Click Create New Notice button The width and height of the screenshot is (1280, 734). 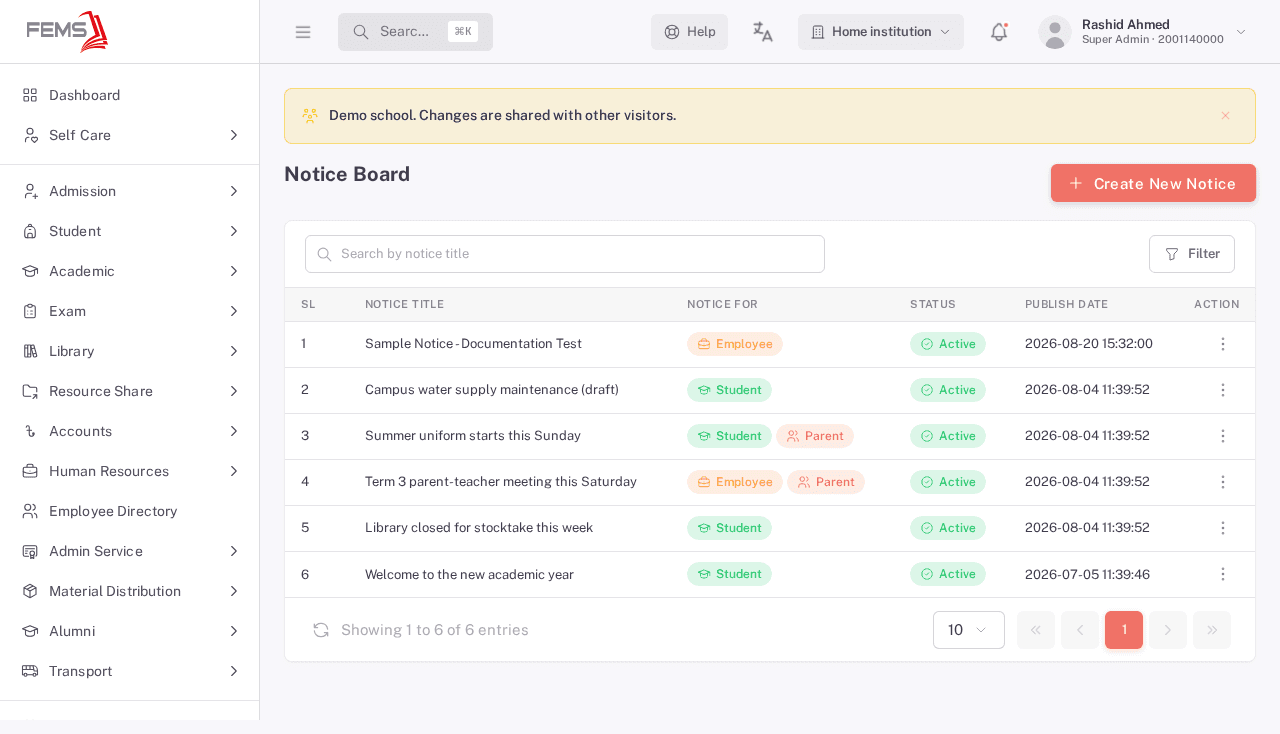(x=1153, y=183)
